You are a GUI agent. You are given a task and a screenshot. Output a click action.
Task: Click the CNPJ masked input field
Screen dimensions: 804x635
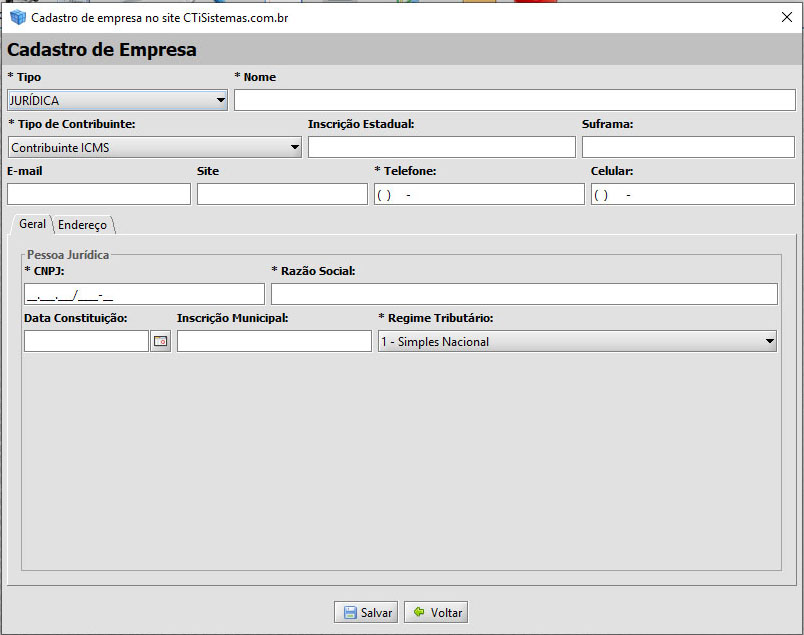144,294
